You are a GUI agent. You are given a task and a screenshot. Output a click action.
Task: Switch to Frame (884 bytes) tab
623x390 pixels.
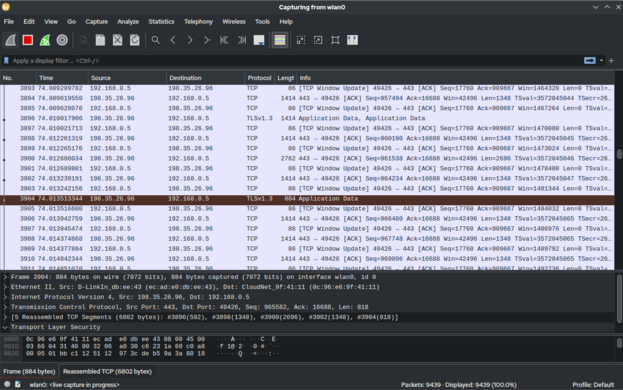click(29, 371)
